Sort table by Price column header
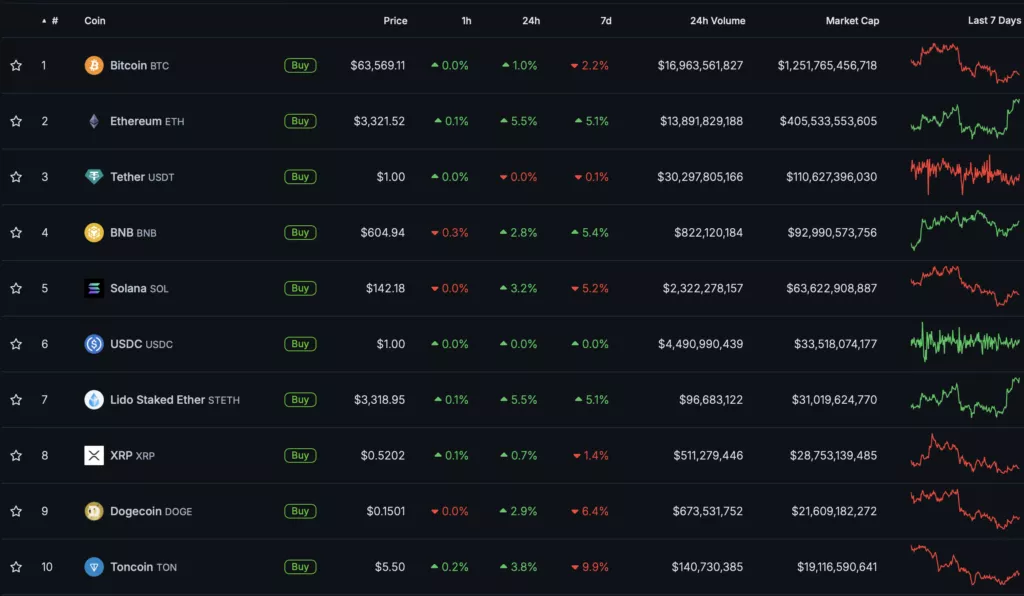Image resolution: width=1024 pixels, height=596 pixels. 395,21
